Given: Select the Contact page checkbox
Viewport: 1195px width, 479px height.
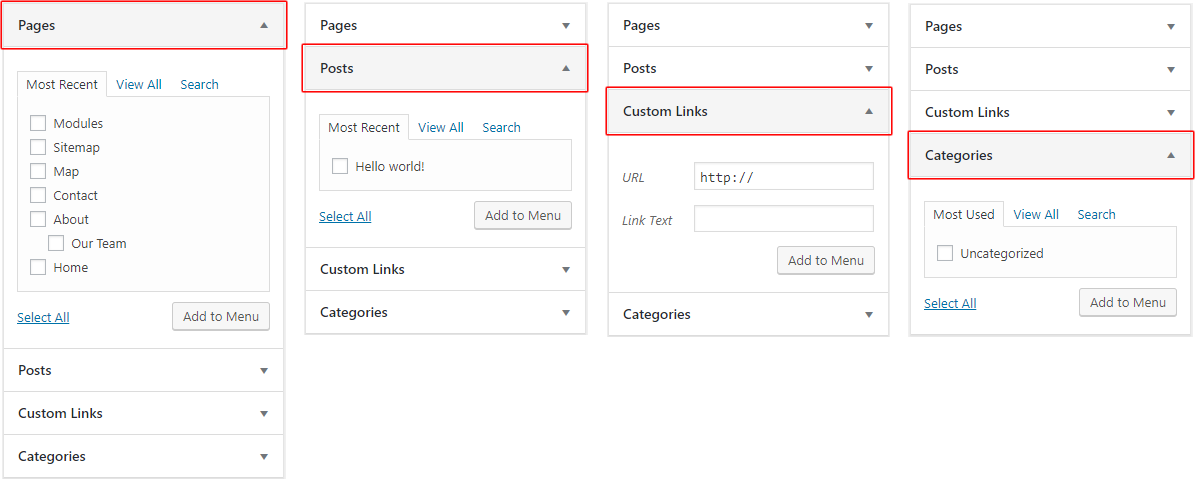Looking at the screenshot, I should pyautogui.click(x=38, y=196).
